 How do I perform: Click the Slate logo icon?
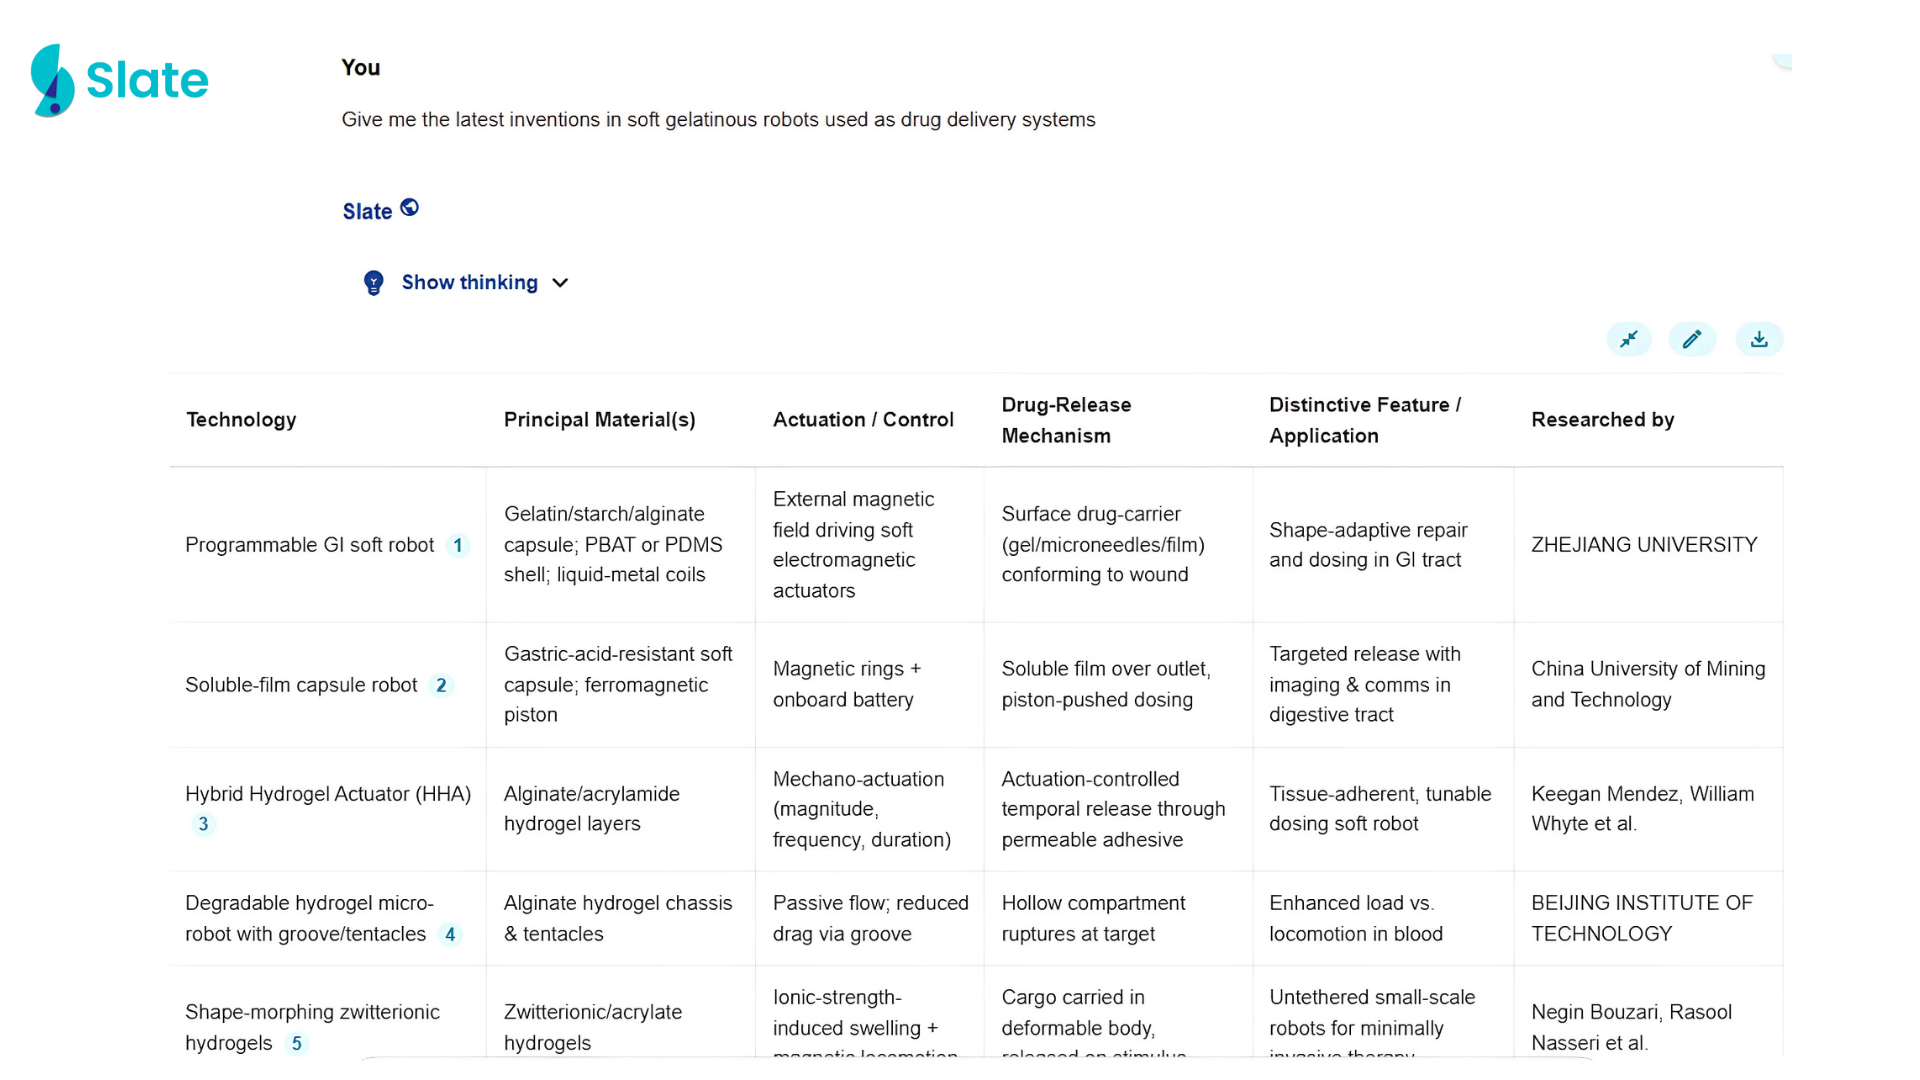tap(52, 80)
